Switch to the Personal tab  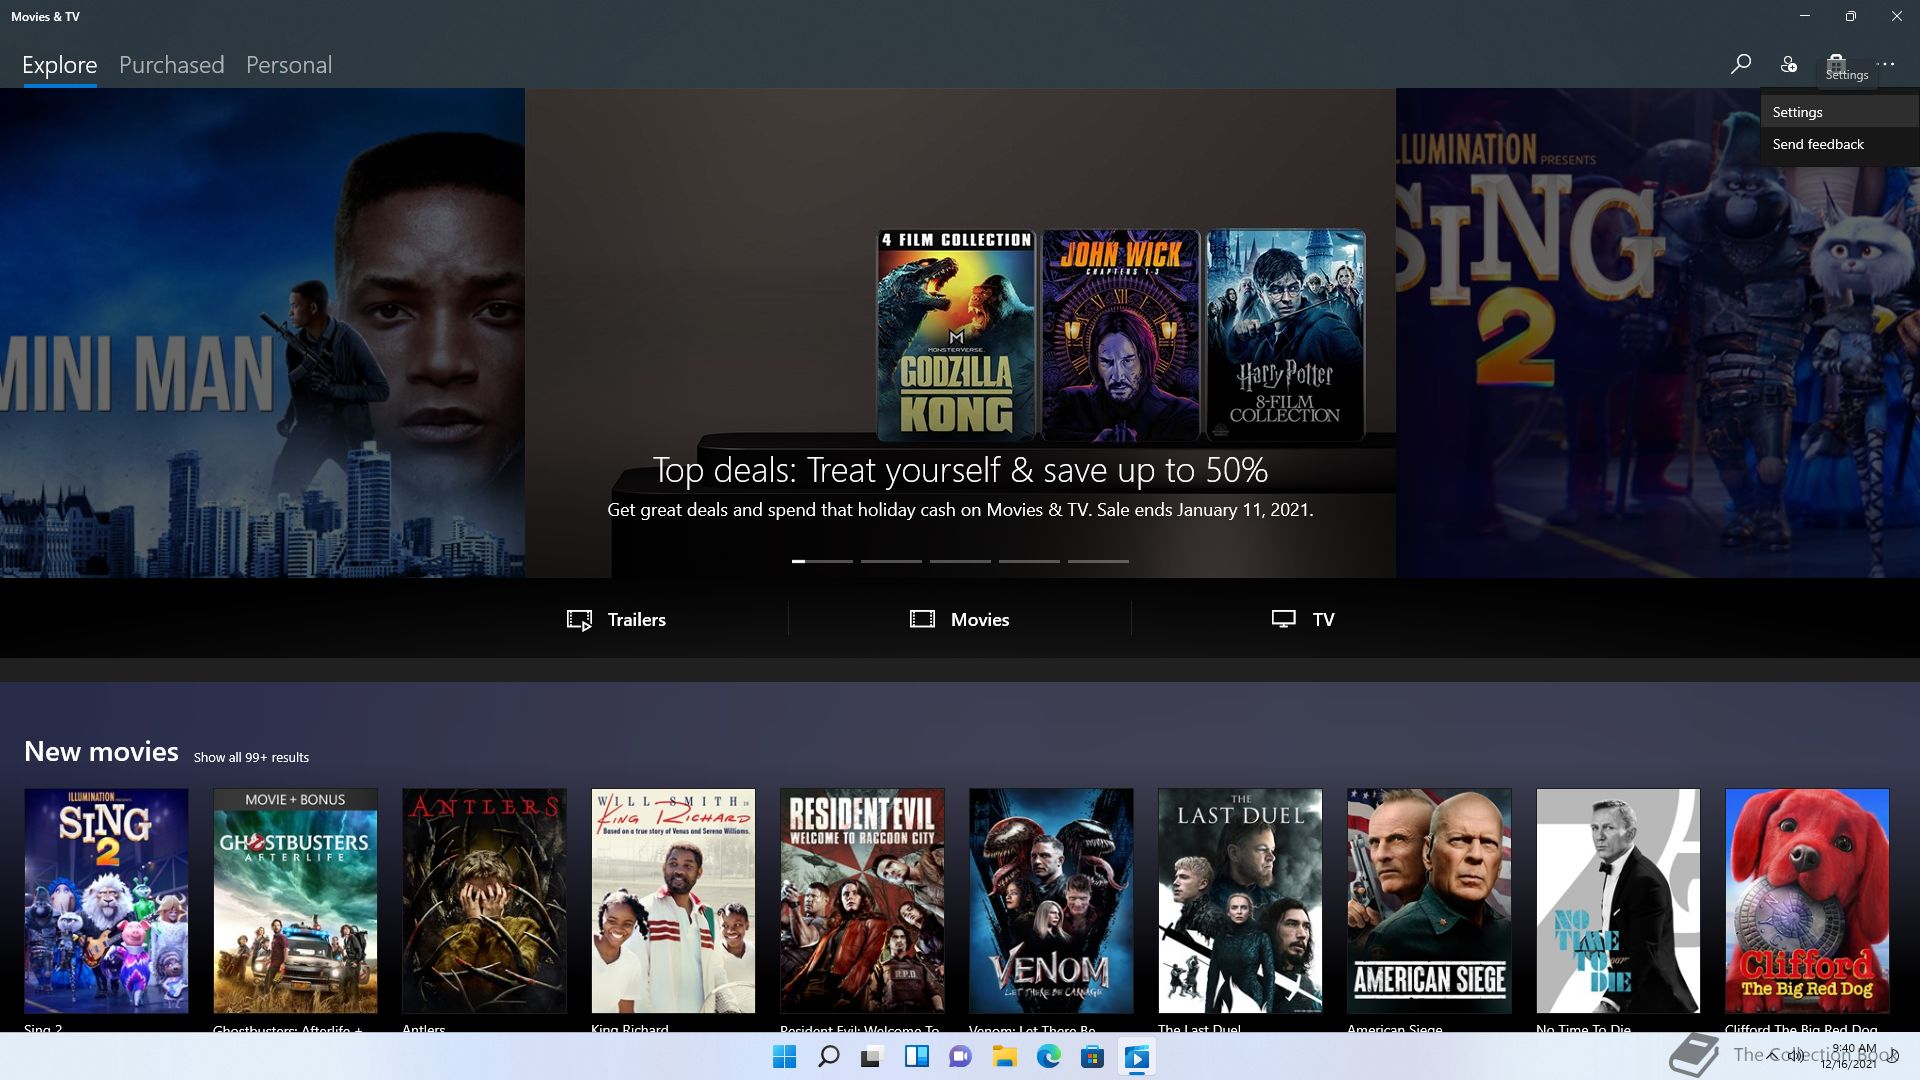[x=289, y=65]
